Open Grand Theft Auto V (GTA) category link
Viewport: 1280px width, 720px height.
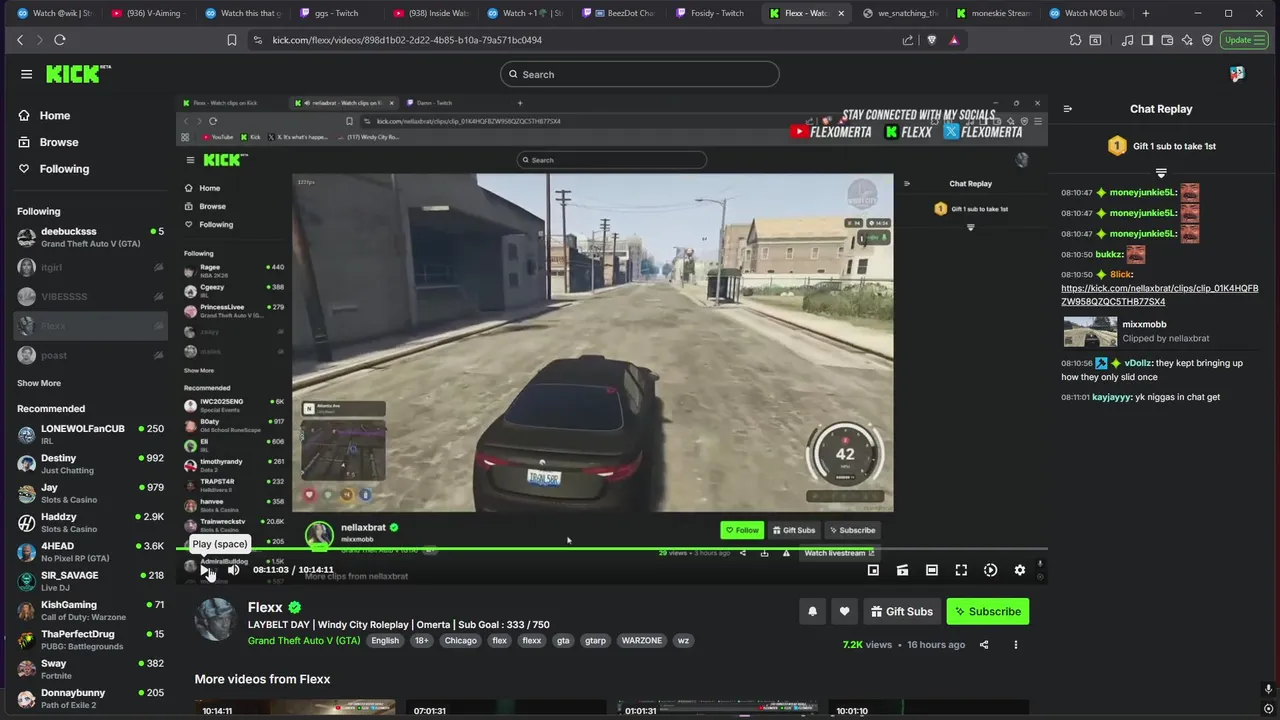[x=304, y=641]
